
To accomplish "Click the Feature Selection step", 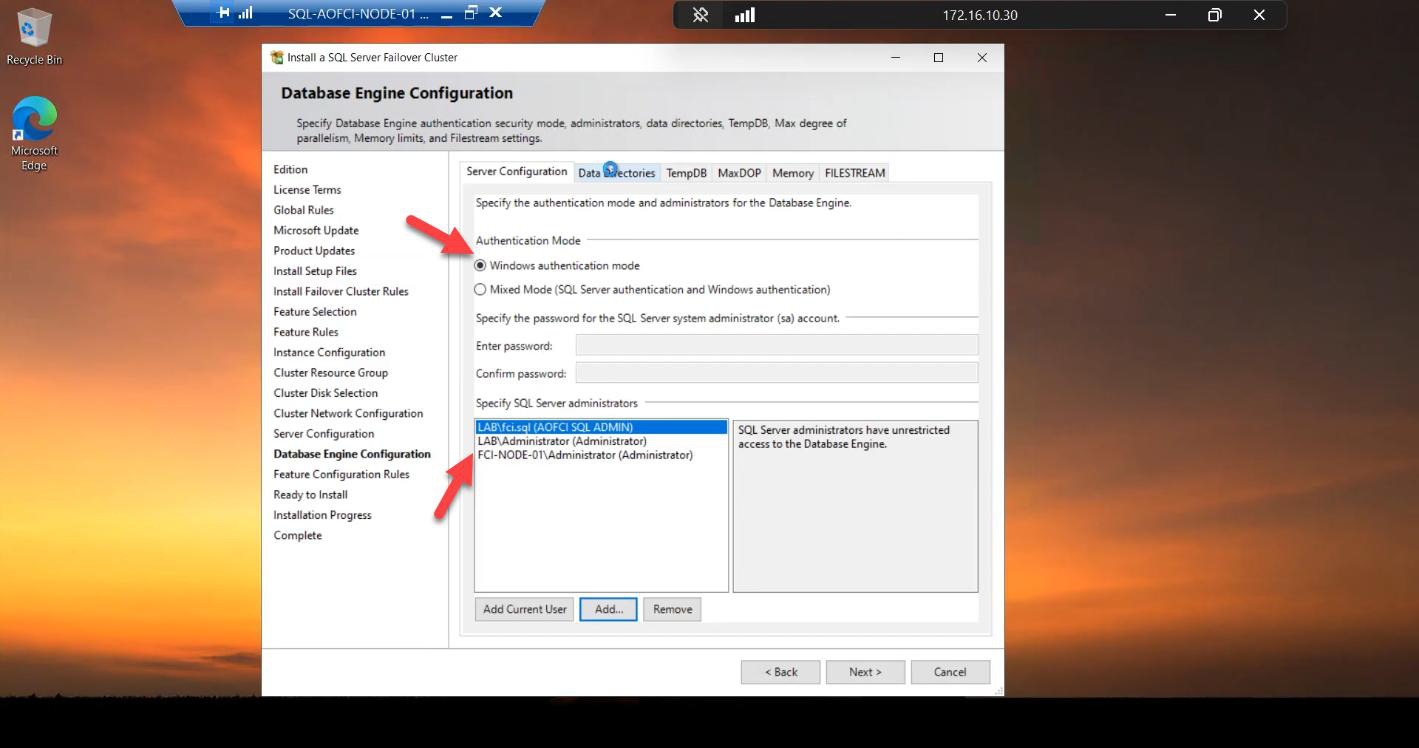I will click(x=315, y=312).
